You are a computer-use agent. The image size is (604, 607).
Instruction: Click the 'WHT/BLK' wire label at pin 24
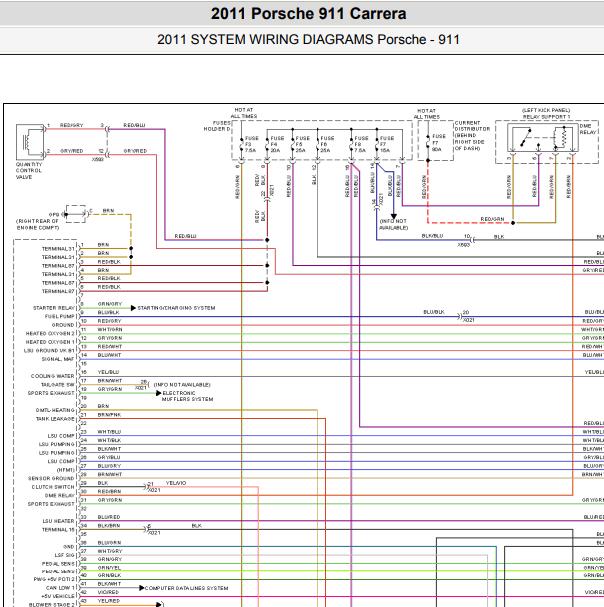(x=109, y=440)
